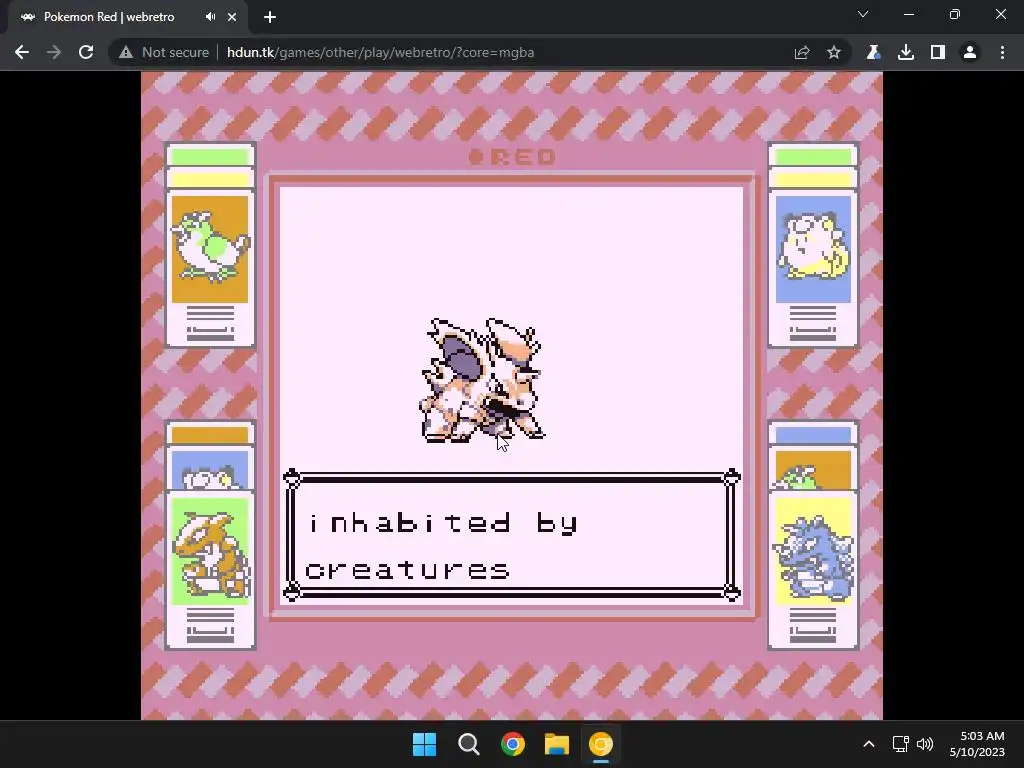Focus the address bar showing hdun.tk URL
This screenshot has height=768, width=1024.
click(x=381, y=52)
